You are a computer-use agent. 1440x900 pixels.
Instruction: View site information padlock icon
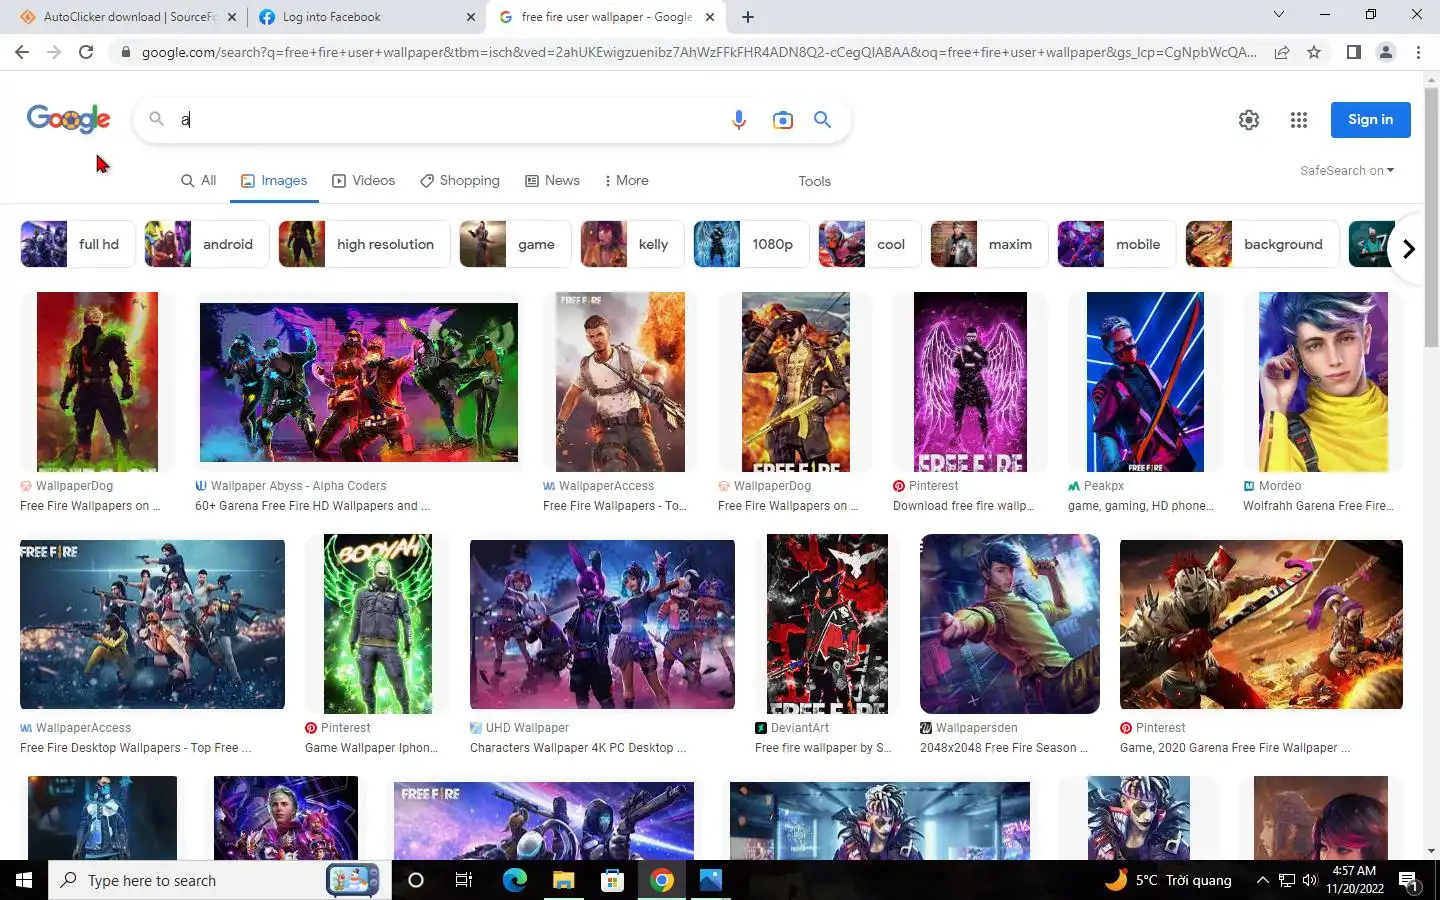point(125,52)
